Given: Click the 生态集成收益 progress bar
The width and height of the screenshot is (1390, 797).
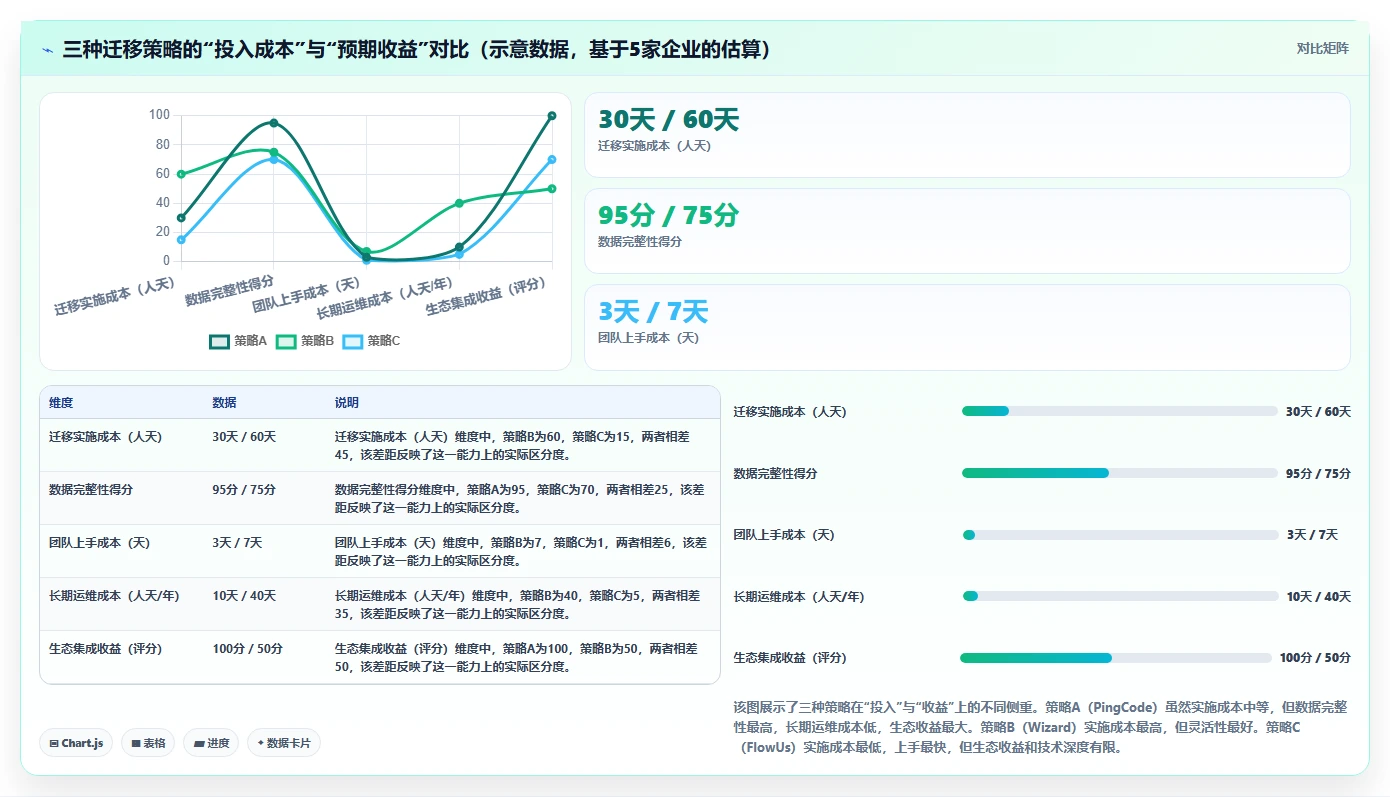Looking at the screenshot, I should (1116, 658).
